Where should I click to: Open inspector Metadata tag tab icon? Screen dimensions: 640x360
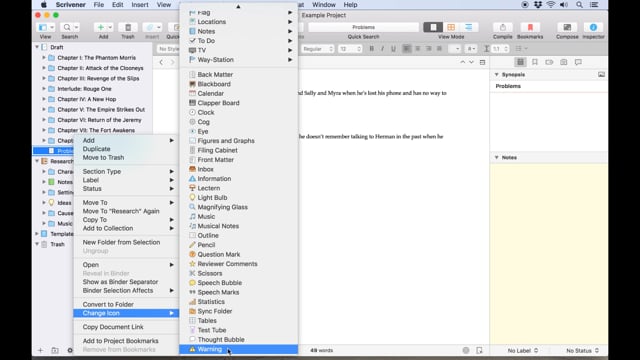(x=549, y=62)
